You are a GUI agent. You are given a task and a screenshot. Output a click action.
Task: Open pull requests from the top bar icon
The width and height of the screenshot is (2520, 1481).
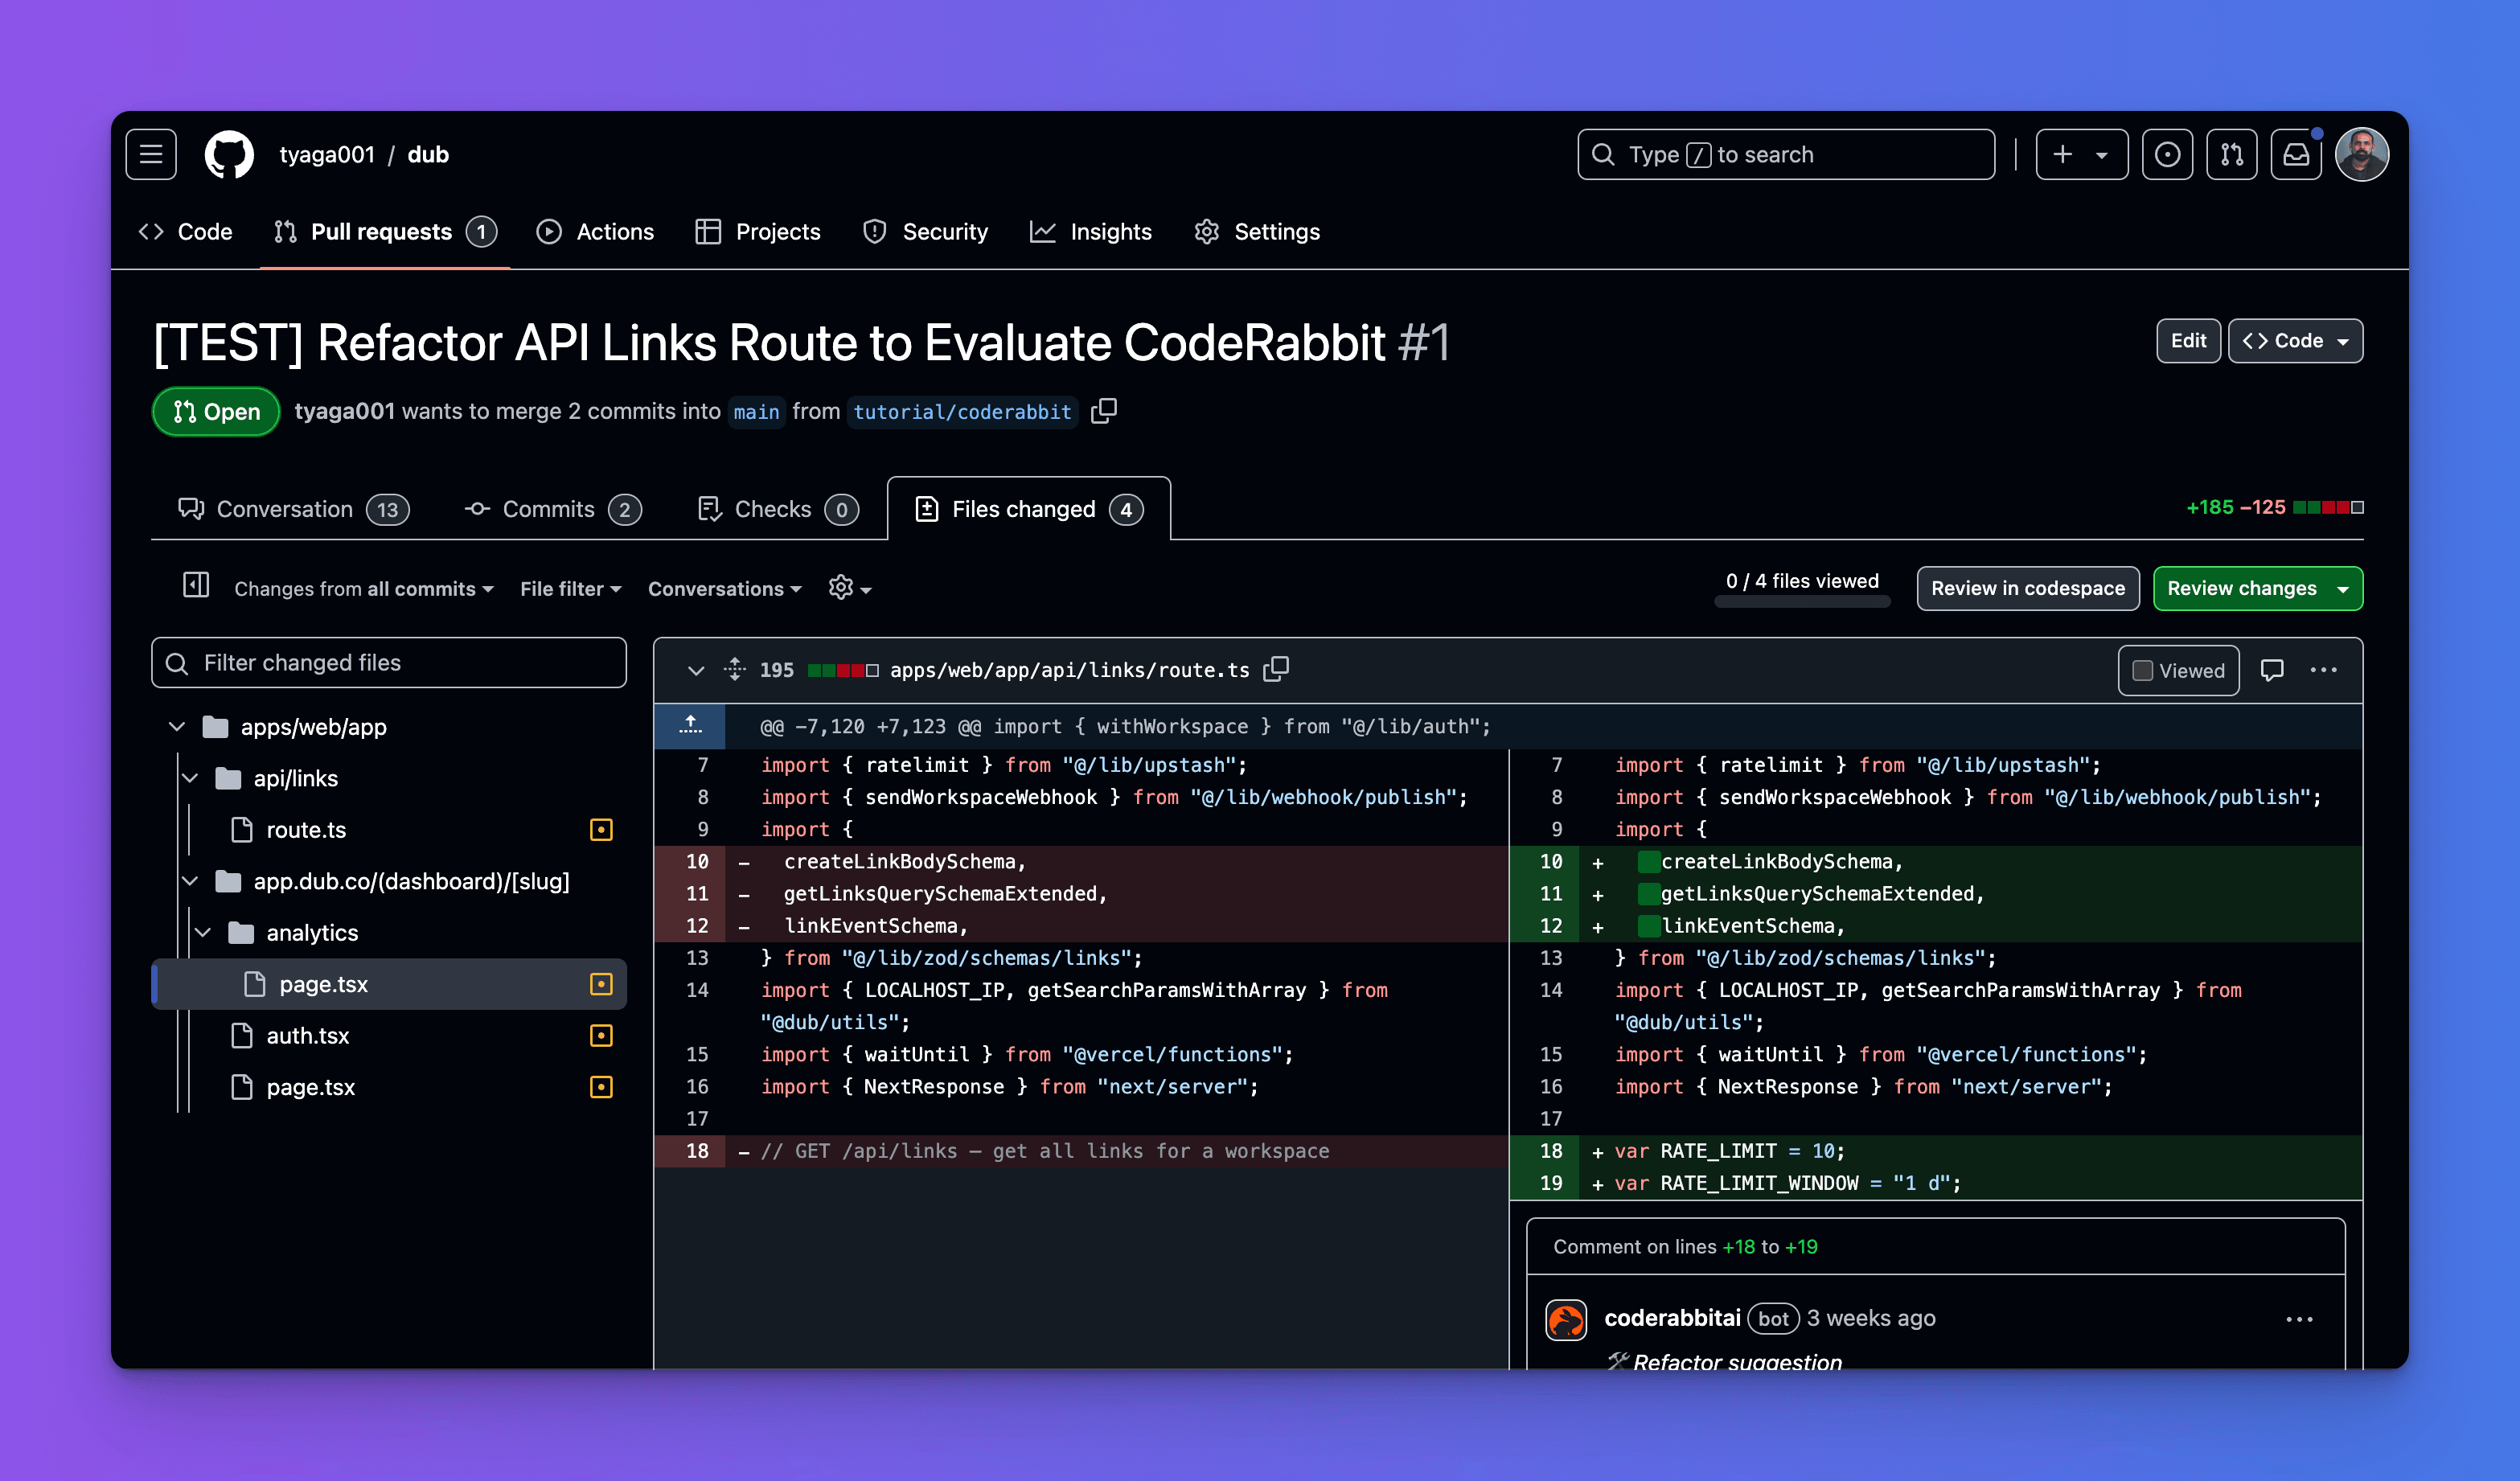(x=2232, y=154)
